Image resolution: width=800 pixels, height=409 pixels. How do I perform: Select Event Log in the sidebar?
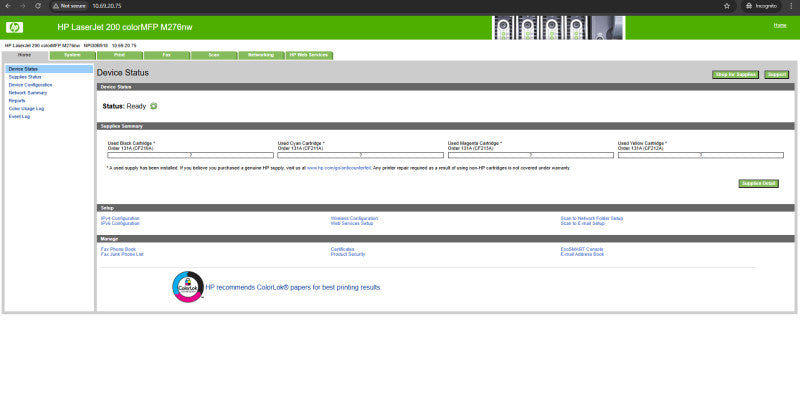(x=19, y=116)
